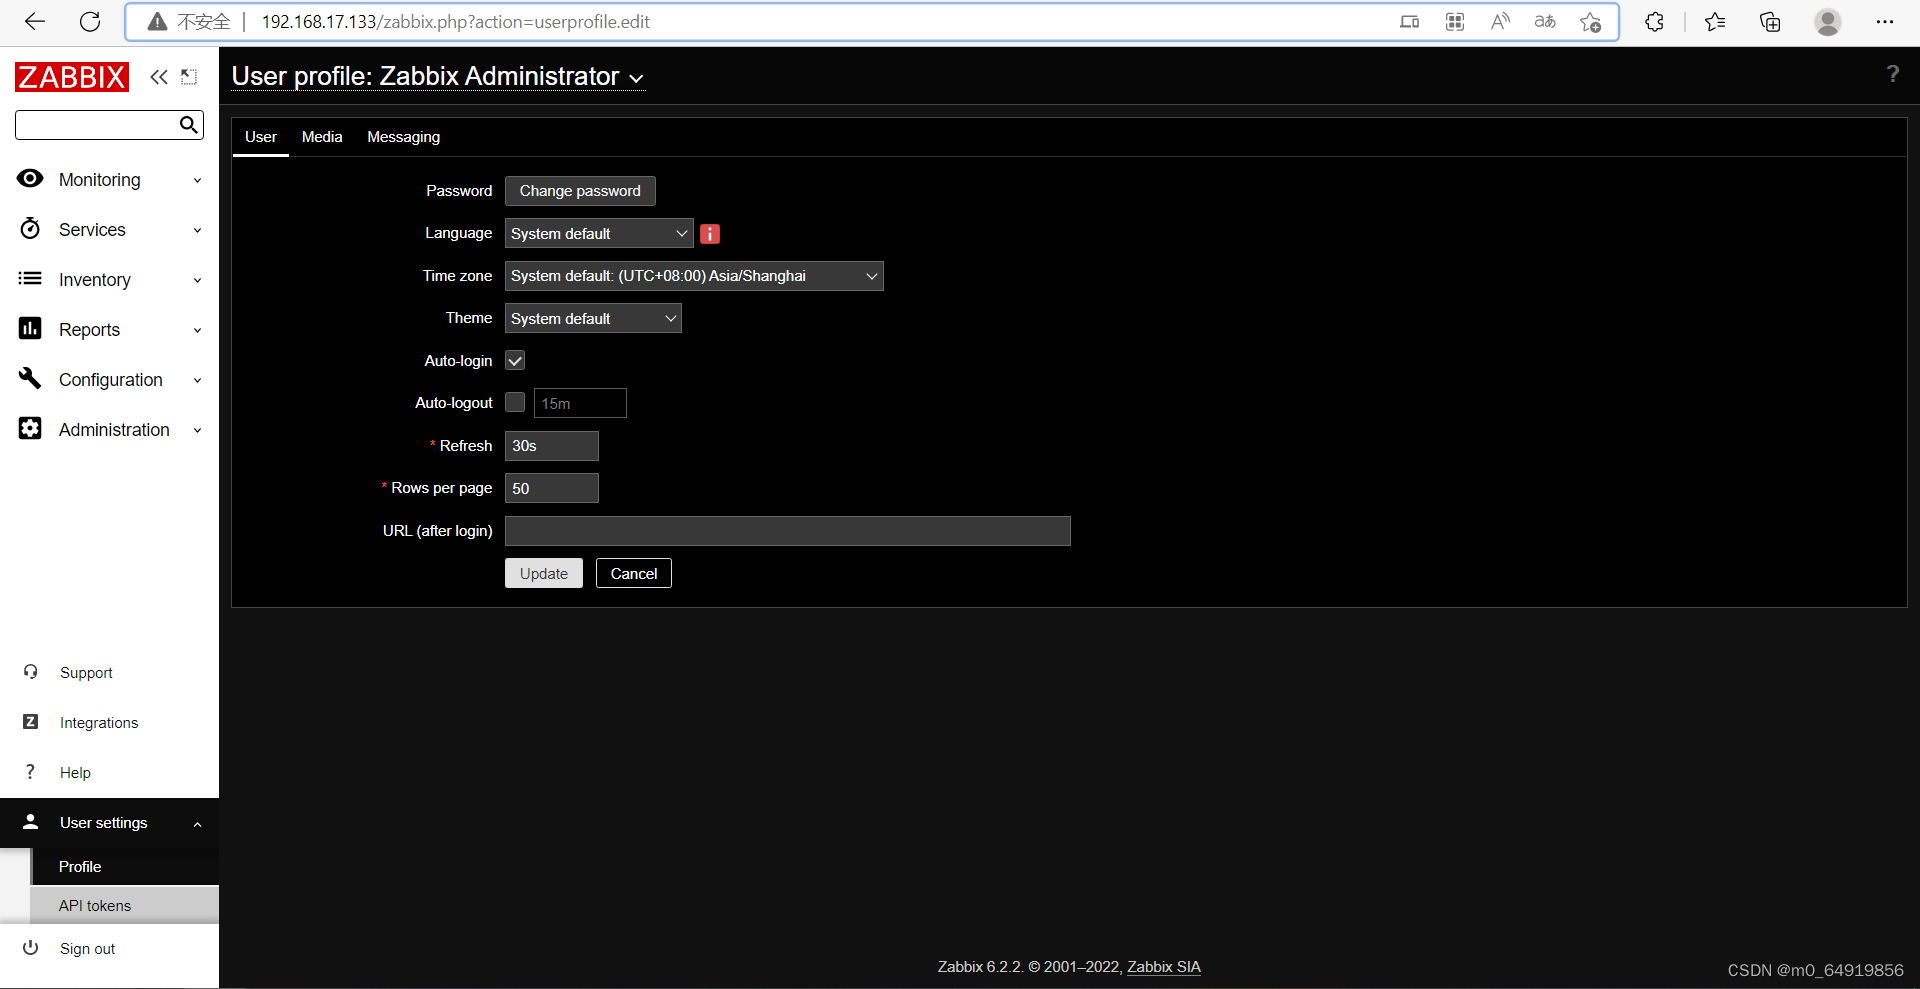Click the read aloud icon in address bar

point(1500,22)
